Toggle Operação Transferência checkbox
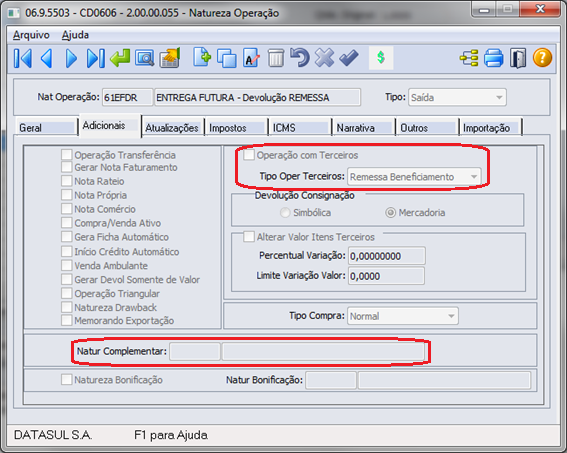Image resolution: width=567 pixels, height=453 pixels. coord(67,155)
